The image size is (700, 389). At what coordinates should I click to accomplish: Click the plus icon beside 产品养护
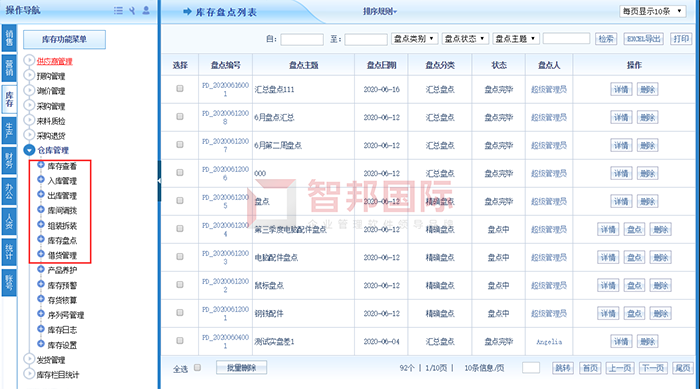[x=41, y=269]
